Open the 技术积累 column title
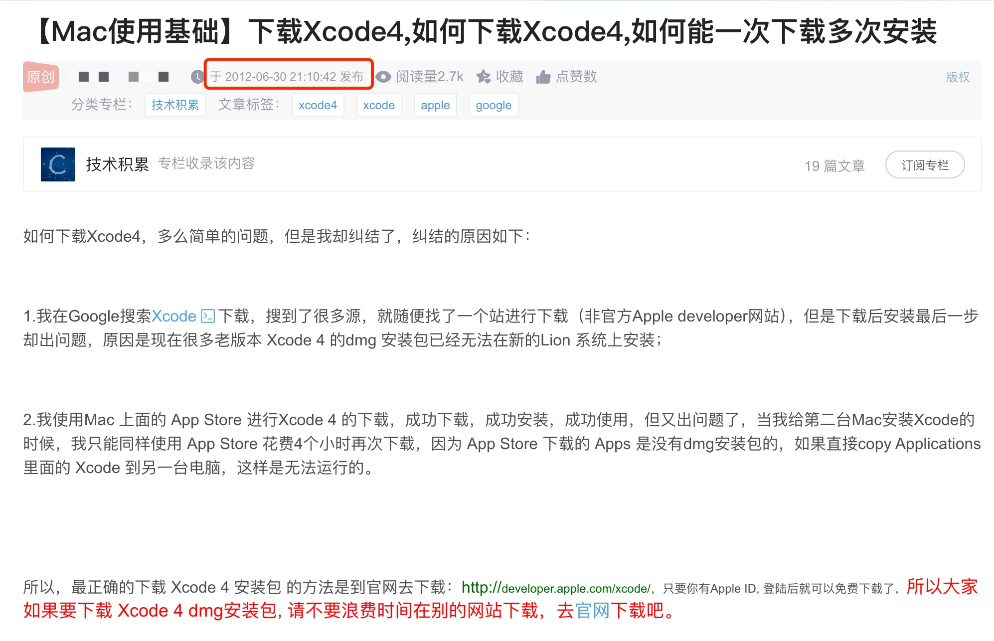This screenshot has height=641, width=994. pos(117,164)
